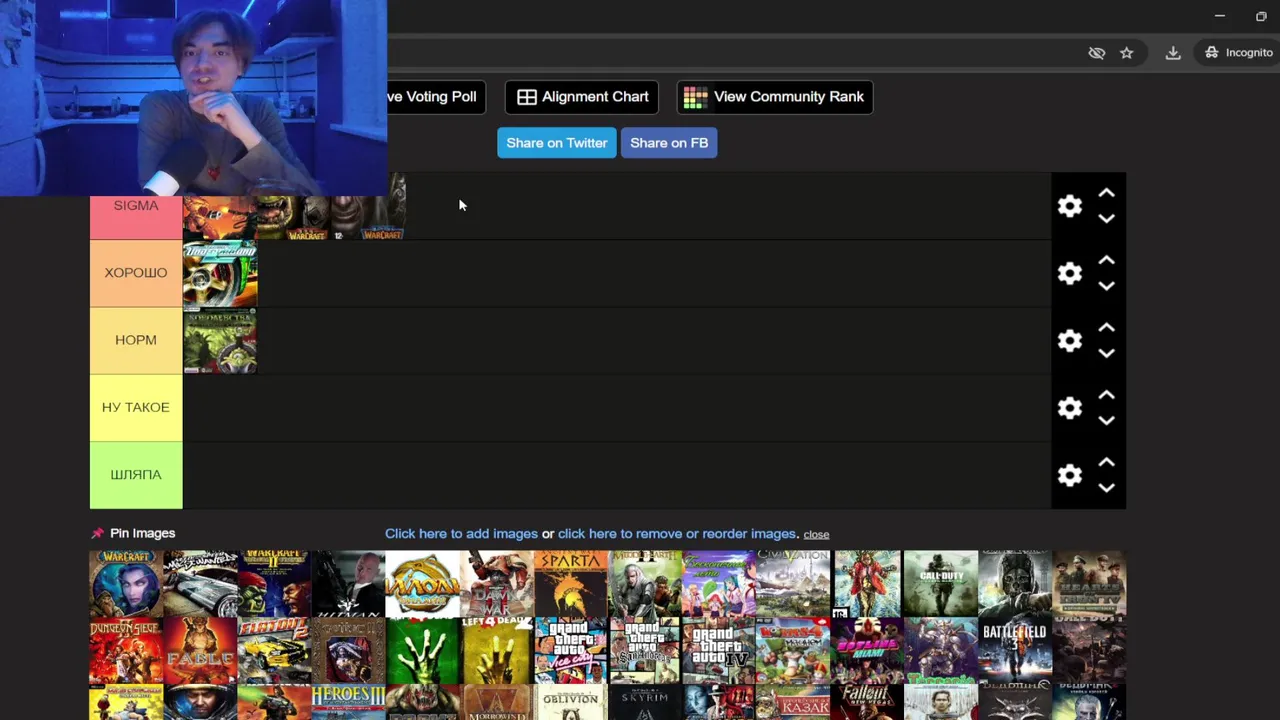Select Hearts of Iron IV cover
The image size is (1280, 720).
tap(1088, 583)
